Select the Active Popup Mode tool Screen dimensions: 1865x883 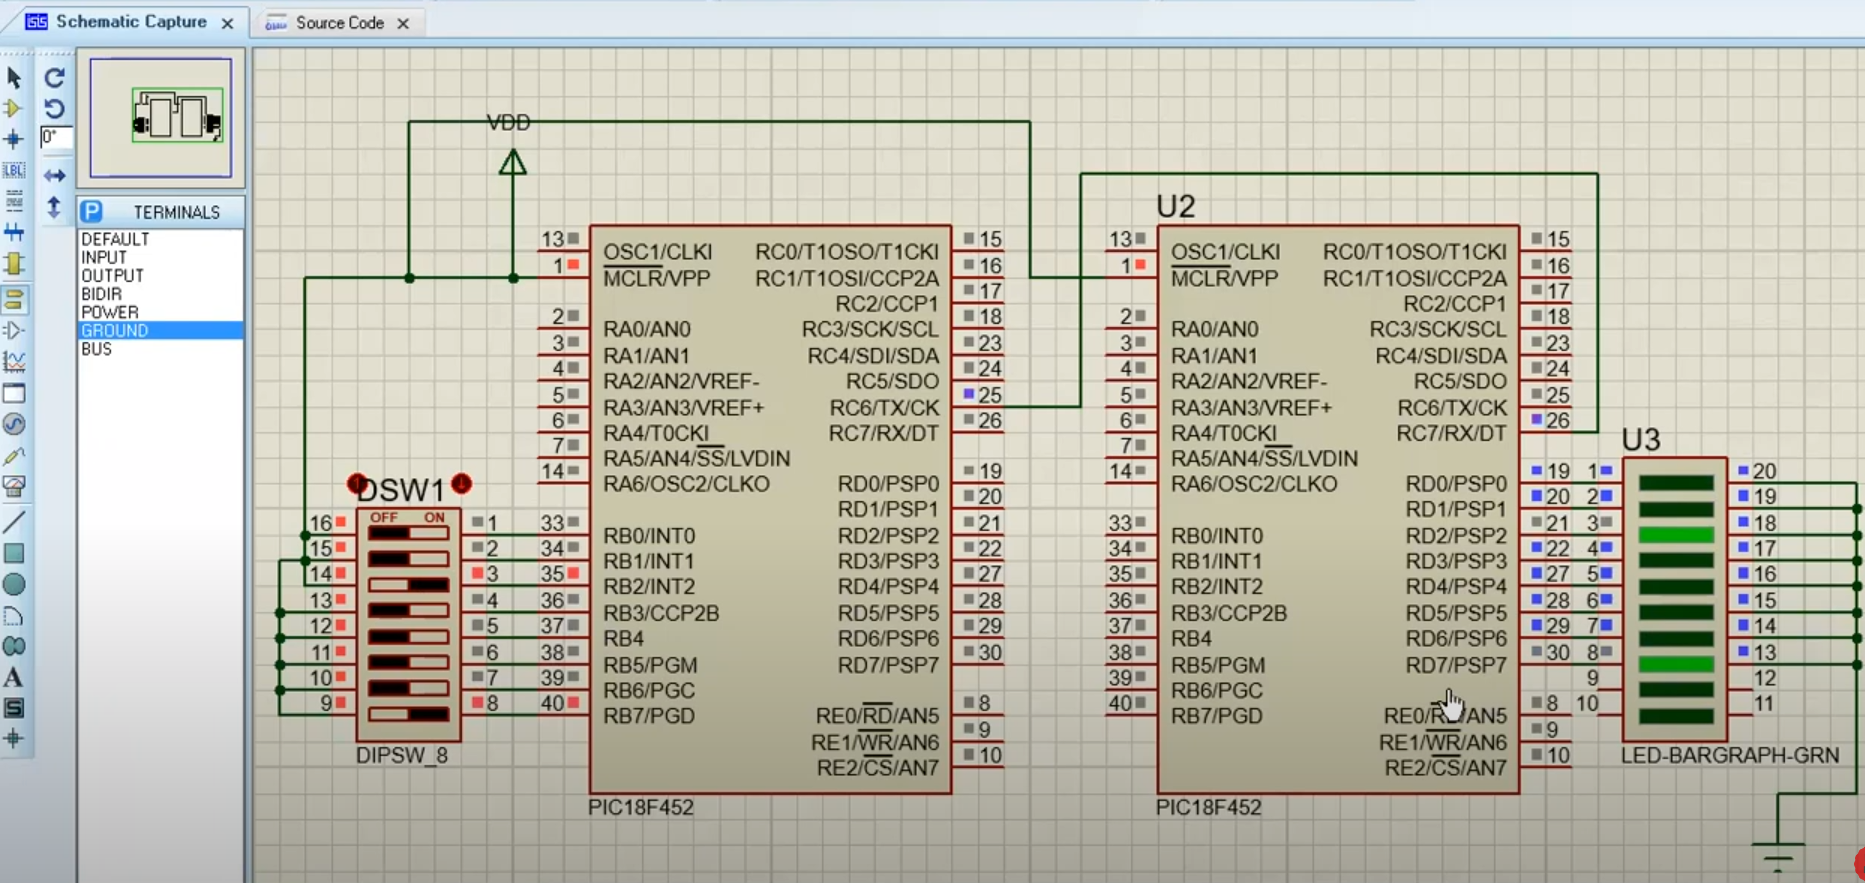pos(14,393)
